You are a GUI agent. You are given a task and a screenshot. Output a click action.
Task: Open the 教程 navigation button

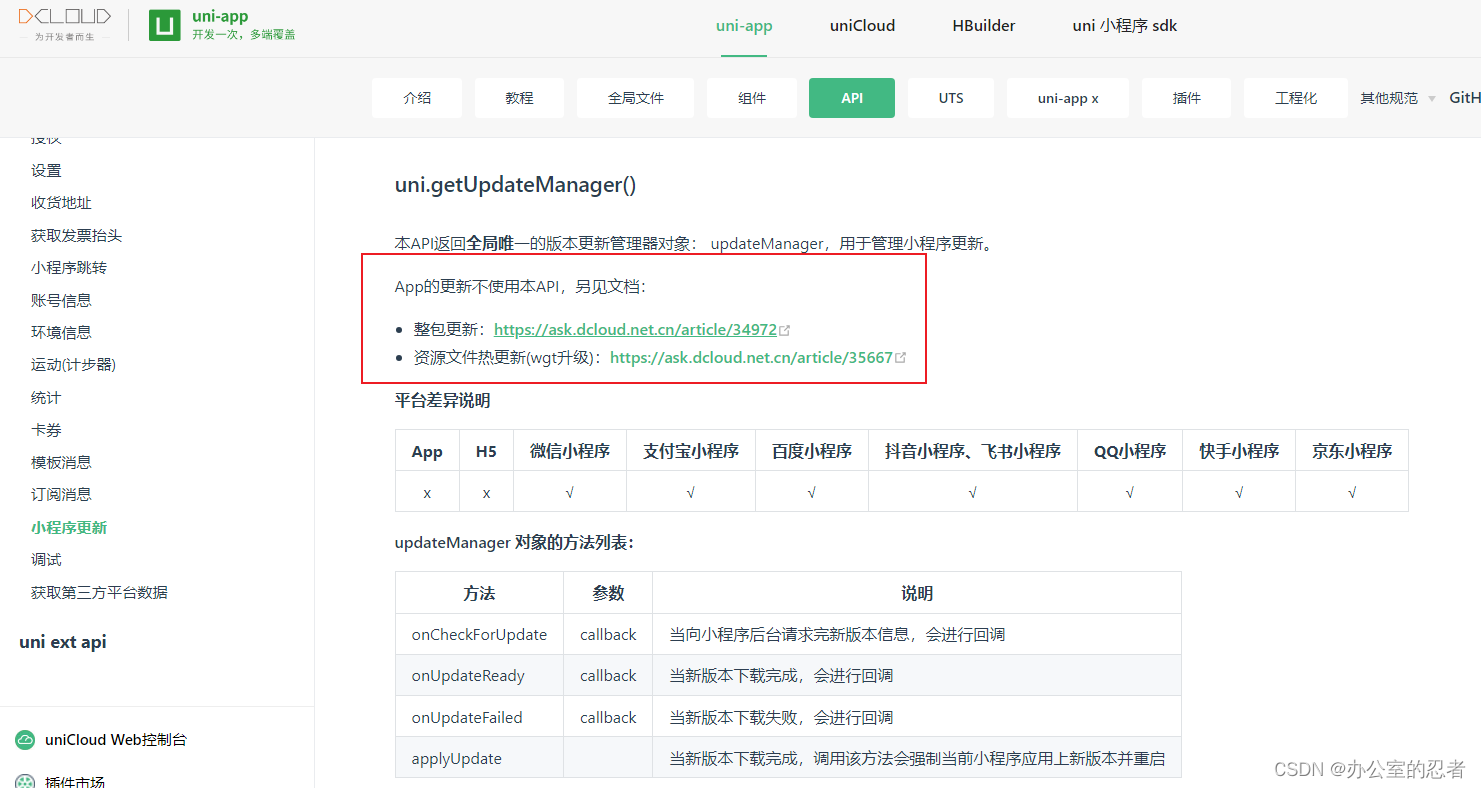point(519,98)
